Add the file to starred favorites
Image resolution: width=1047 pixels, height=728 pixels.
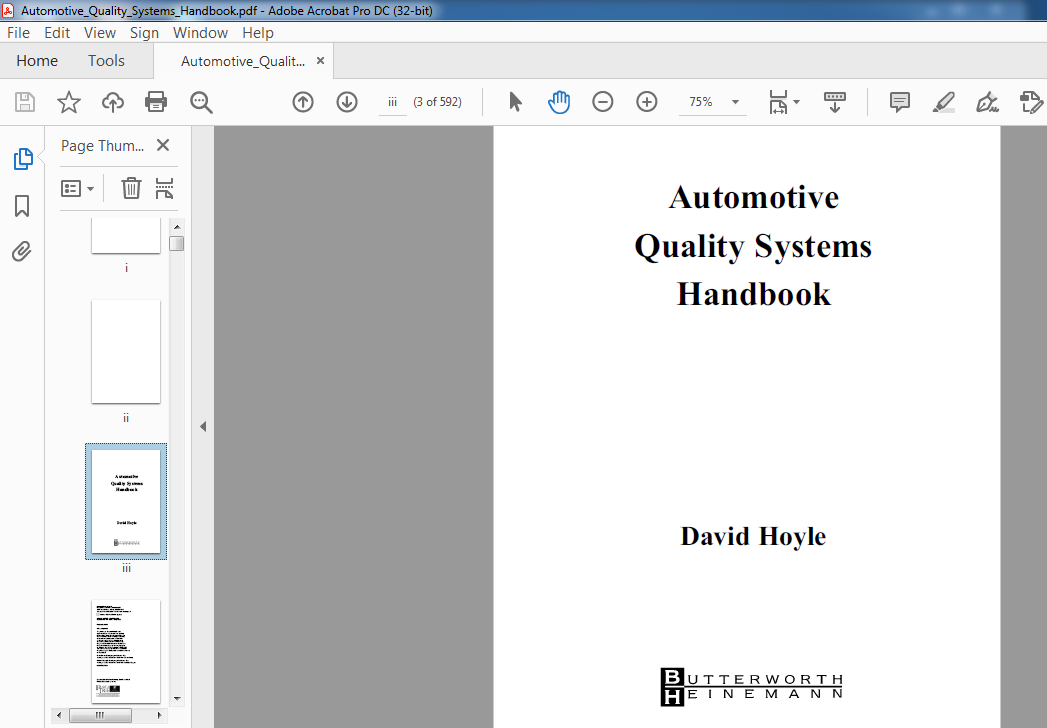click(x=69, y=102)
